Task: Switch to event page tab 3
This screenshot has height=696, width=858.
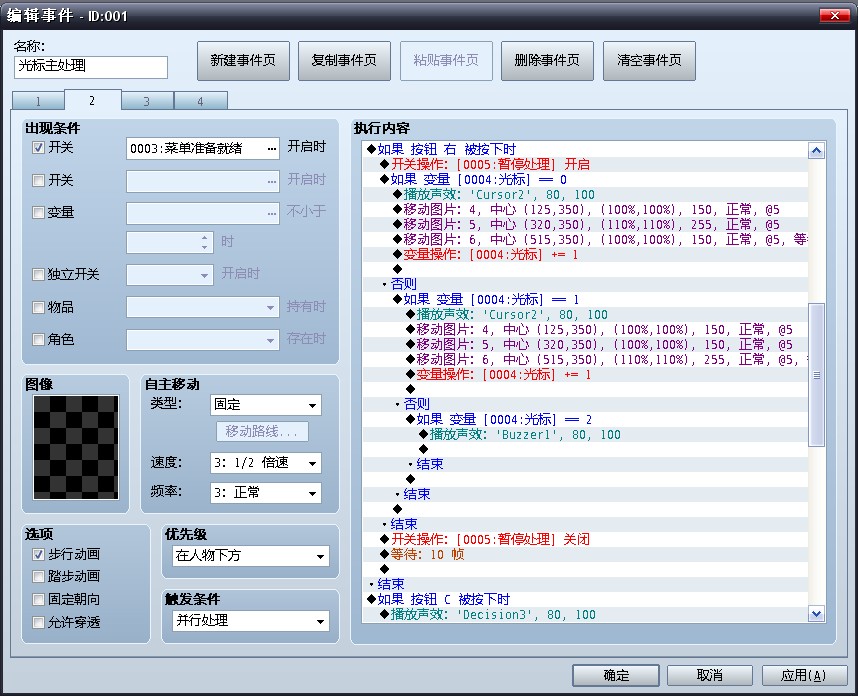Action: pos(147,101)
